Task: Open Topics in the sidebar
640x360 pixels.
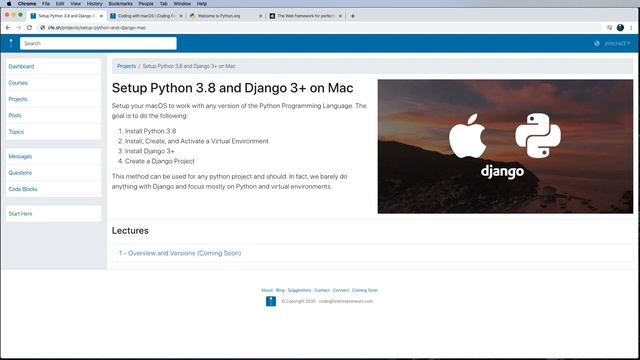Action: point(16,132)
